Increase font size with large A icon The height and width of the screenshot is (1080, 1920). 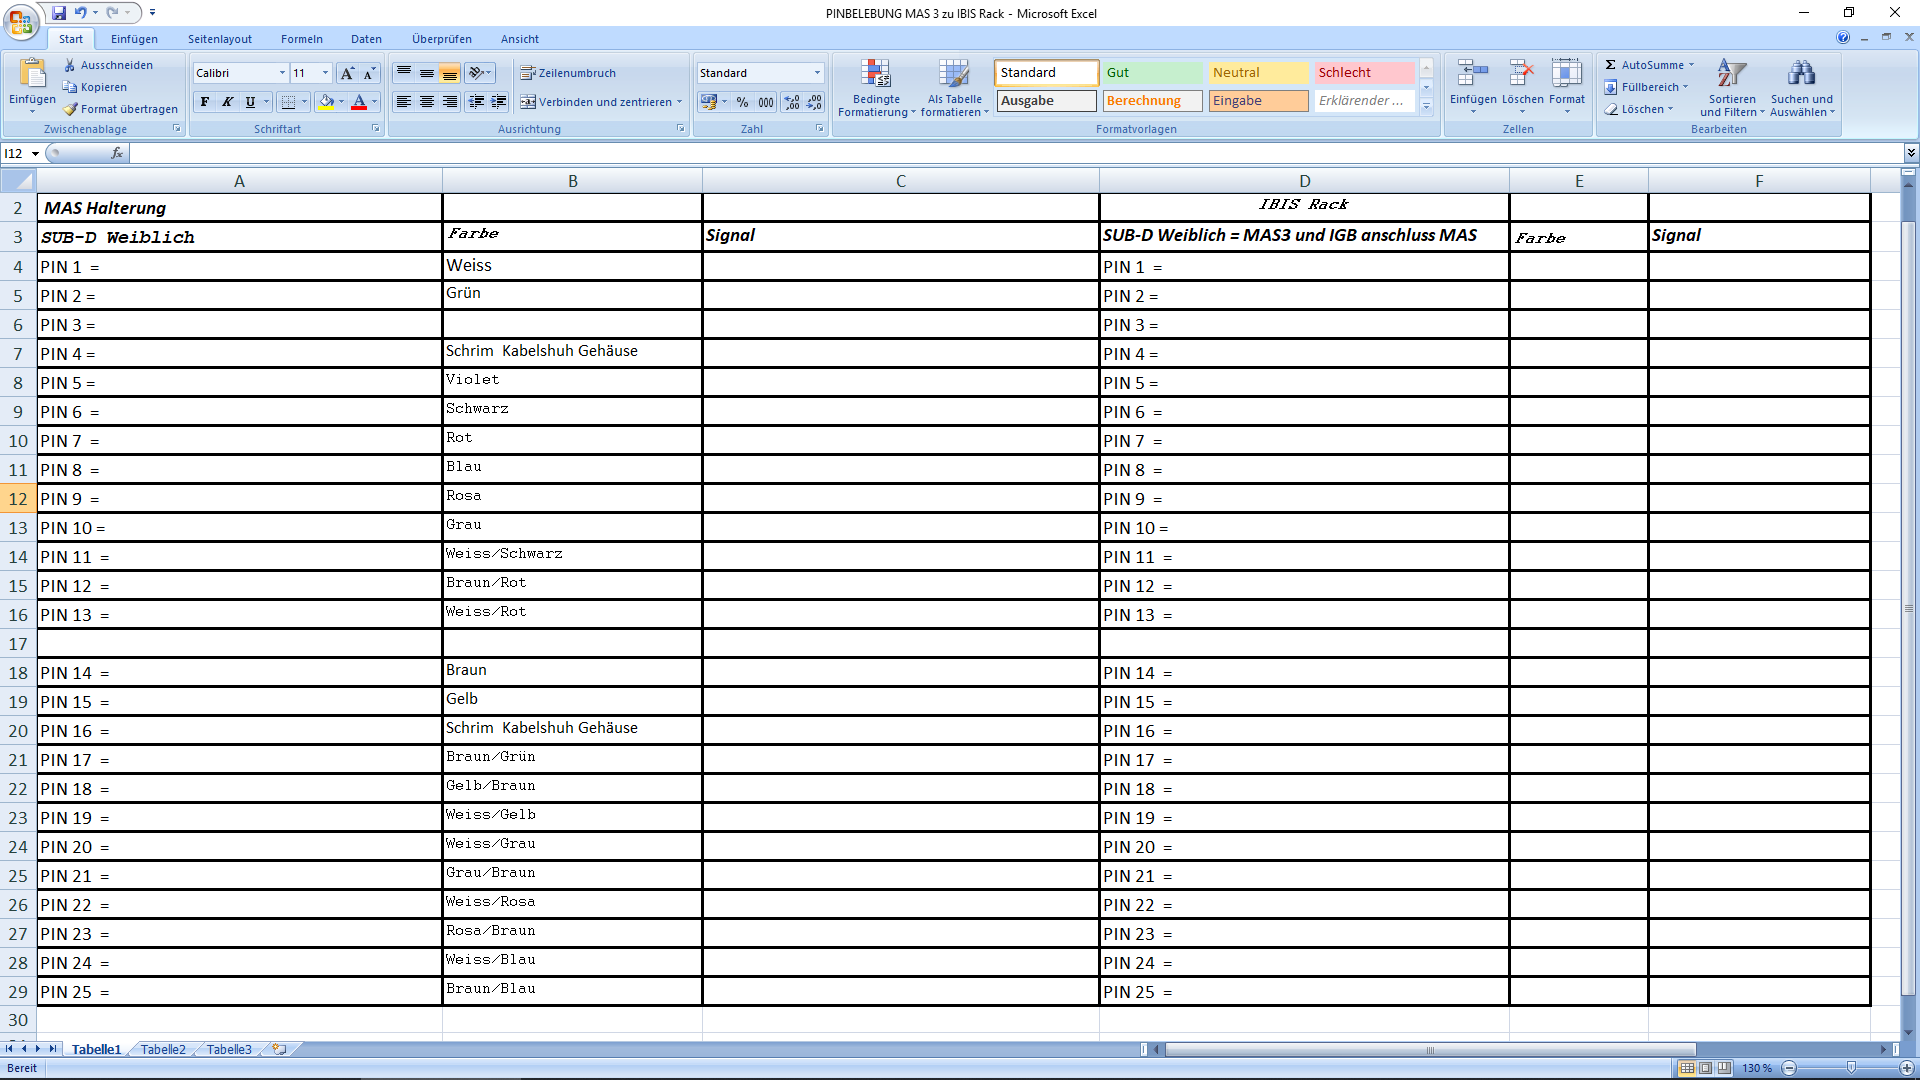[x=347, y=73]
